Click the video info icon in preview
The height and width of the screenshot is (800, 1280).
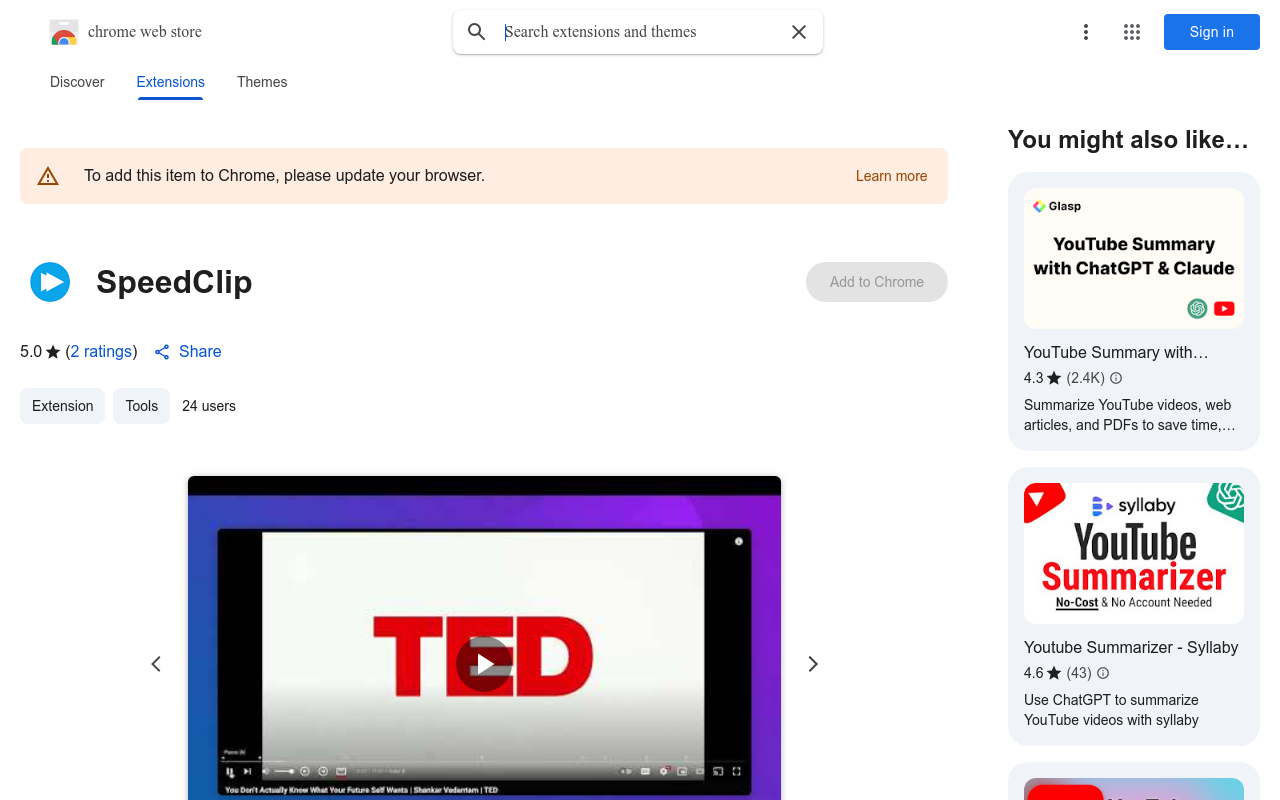[x=739, y=541]
